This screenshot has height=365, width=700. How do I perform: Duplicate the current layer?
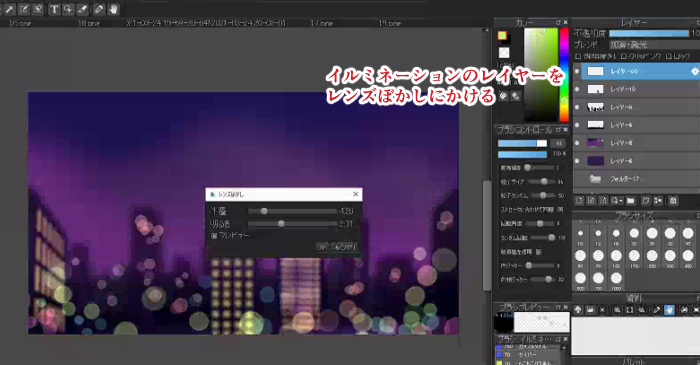pos(645,201)
